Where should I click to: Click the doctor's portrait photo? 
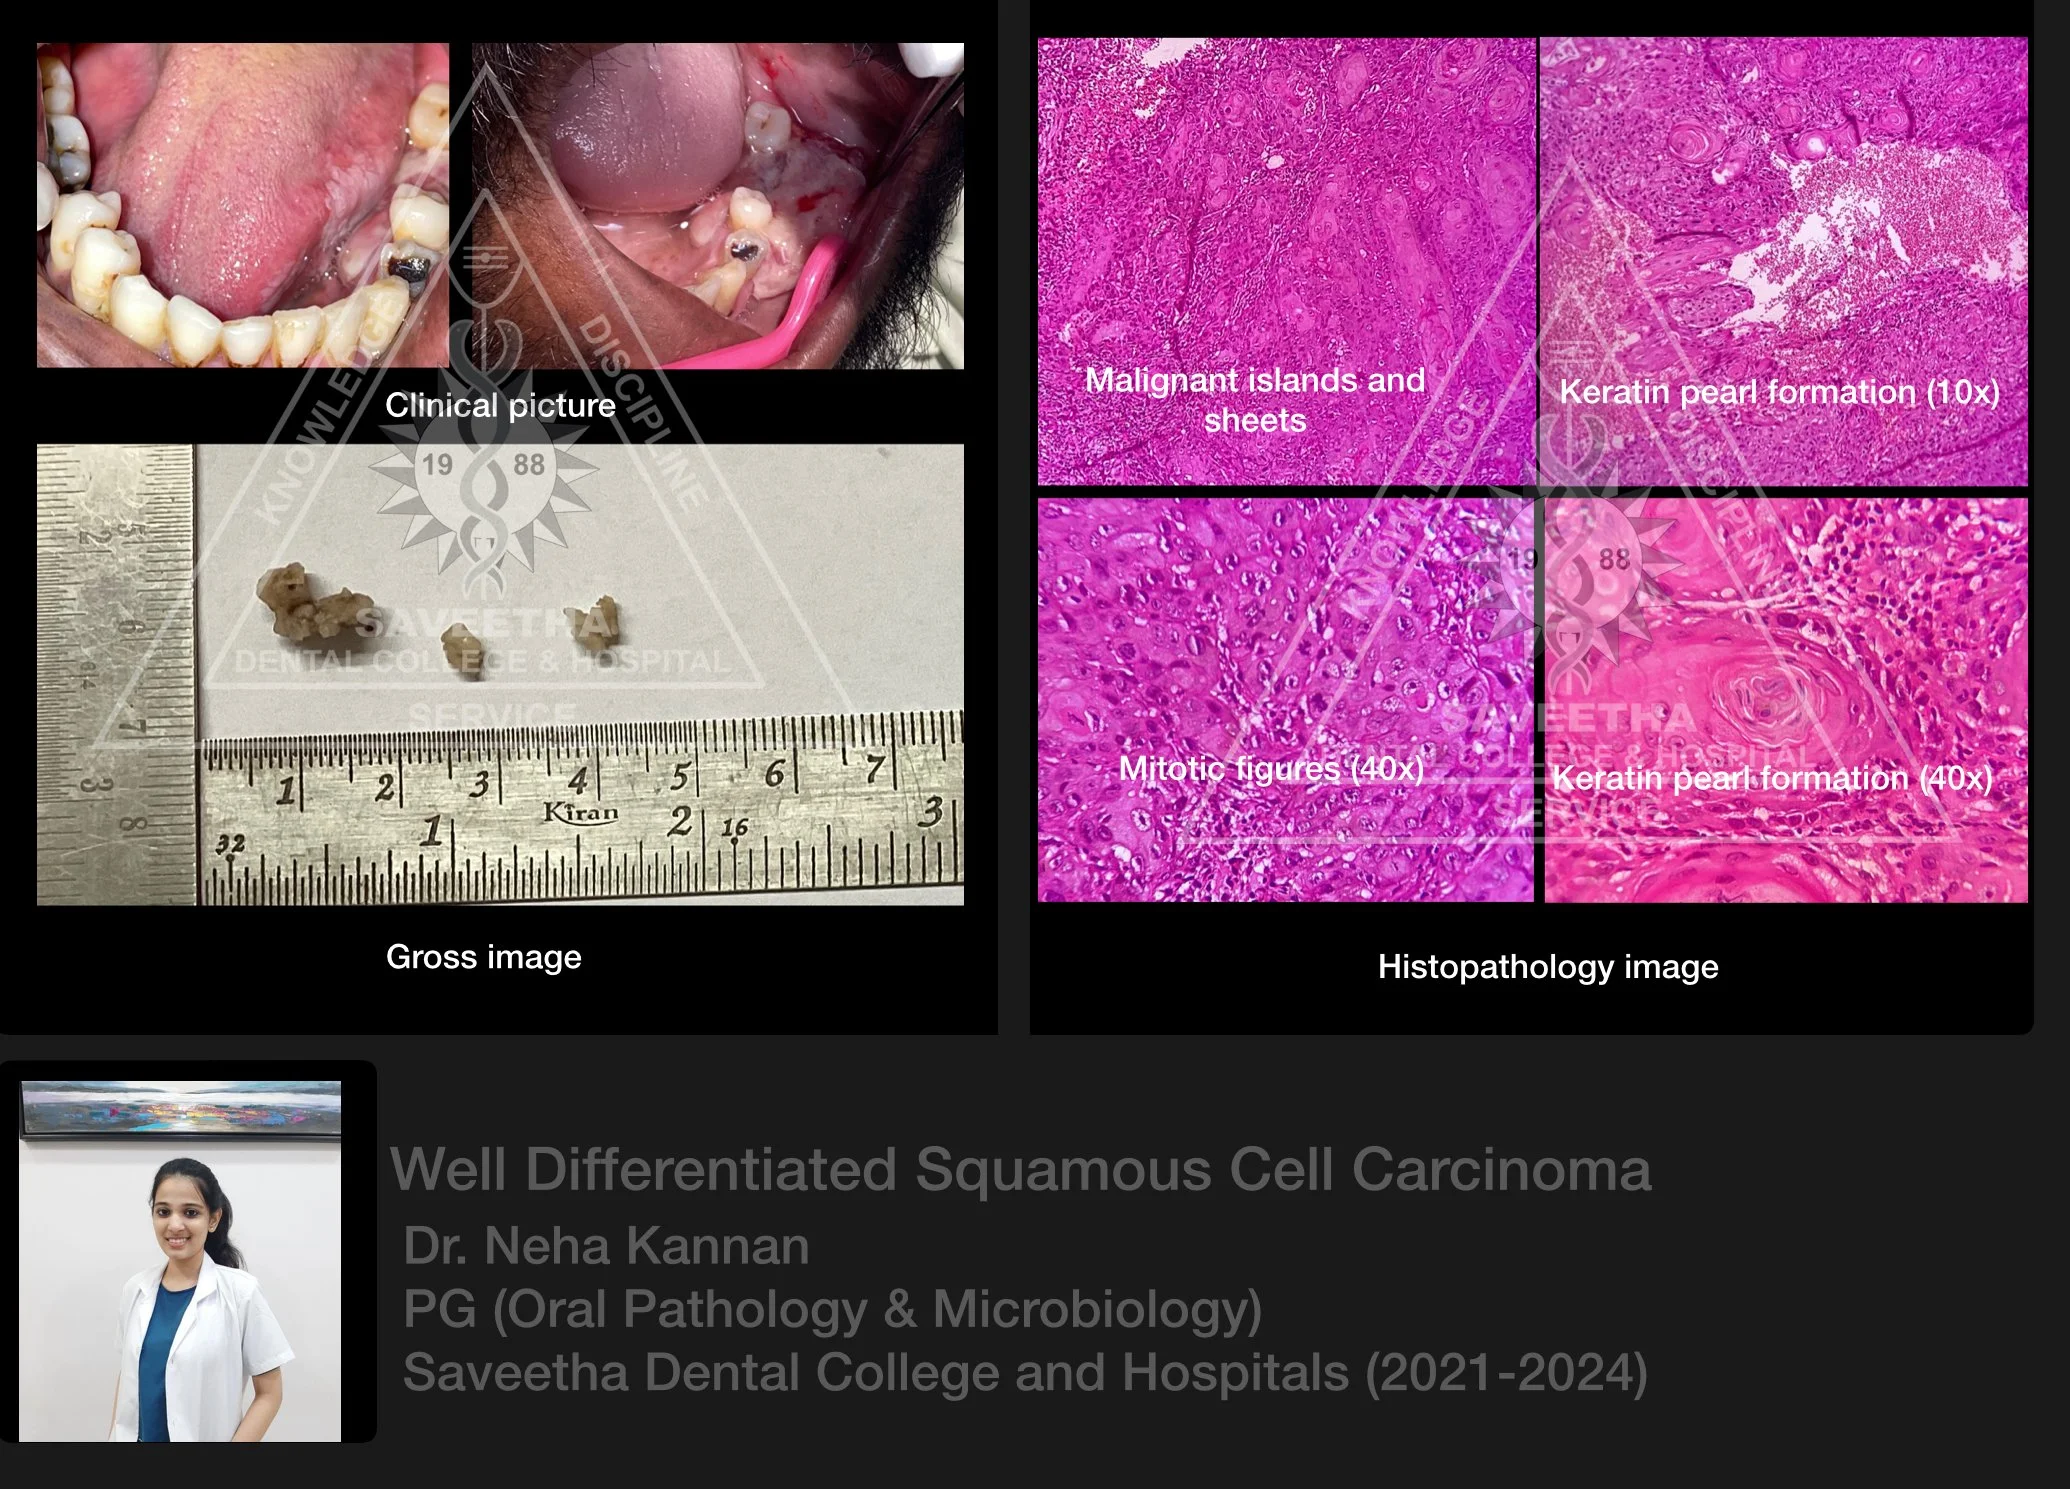pos(180,1290)
